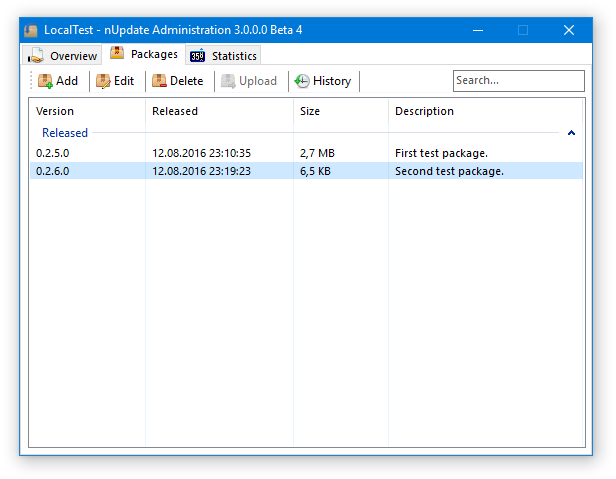616x479 pixels.
Task: Click the Delete button label
Action: [x=186, y=81]
